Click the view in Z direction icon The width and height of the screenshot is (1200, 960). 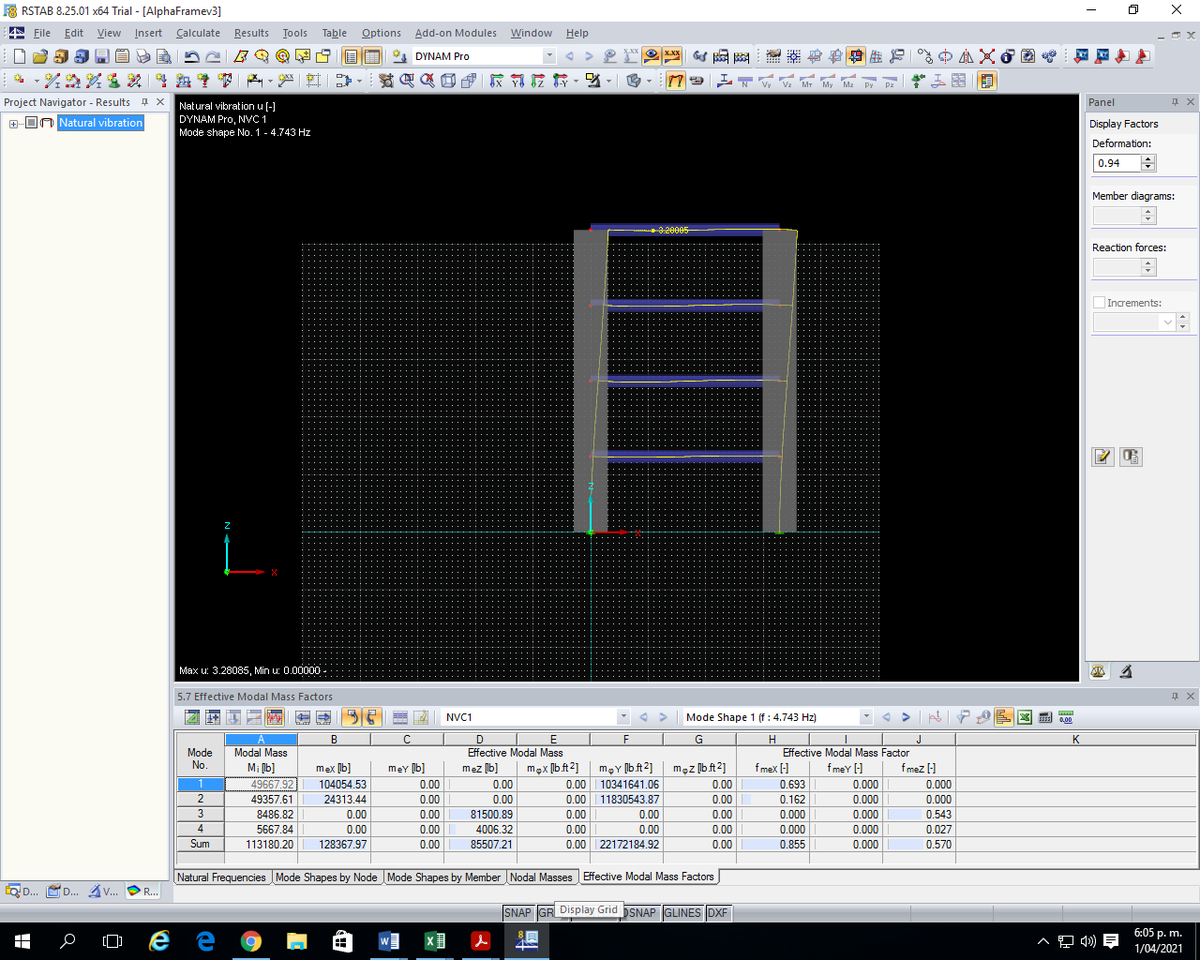[539, 80]
